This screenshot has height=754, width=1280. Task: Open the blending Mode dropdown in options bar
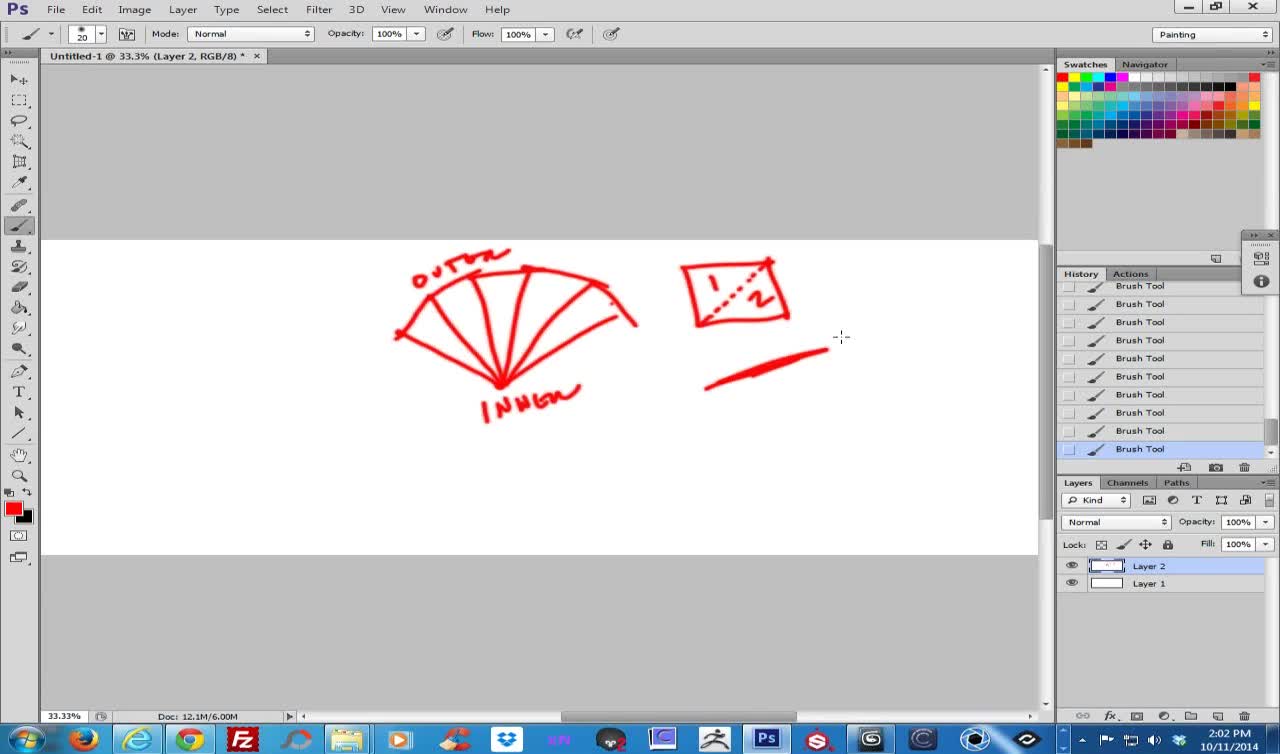(x=250, y=34)
